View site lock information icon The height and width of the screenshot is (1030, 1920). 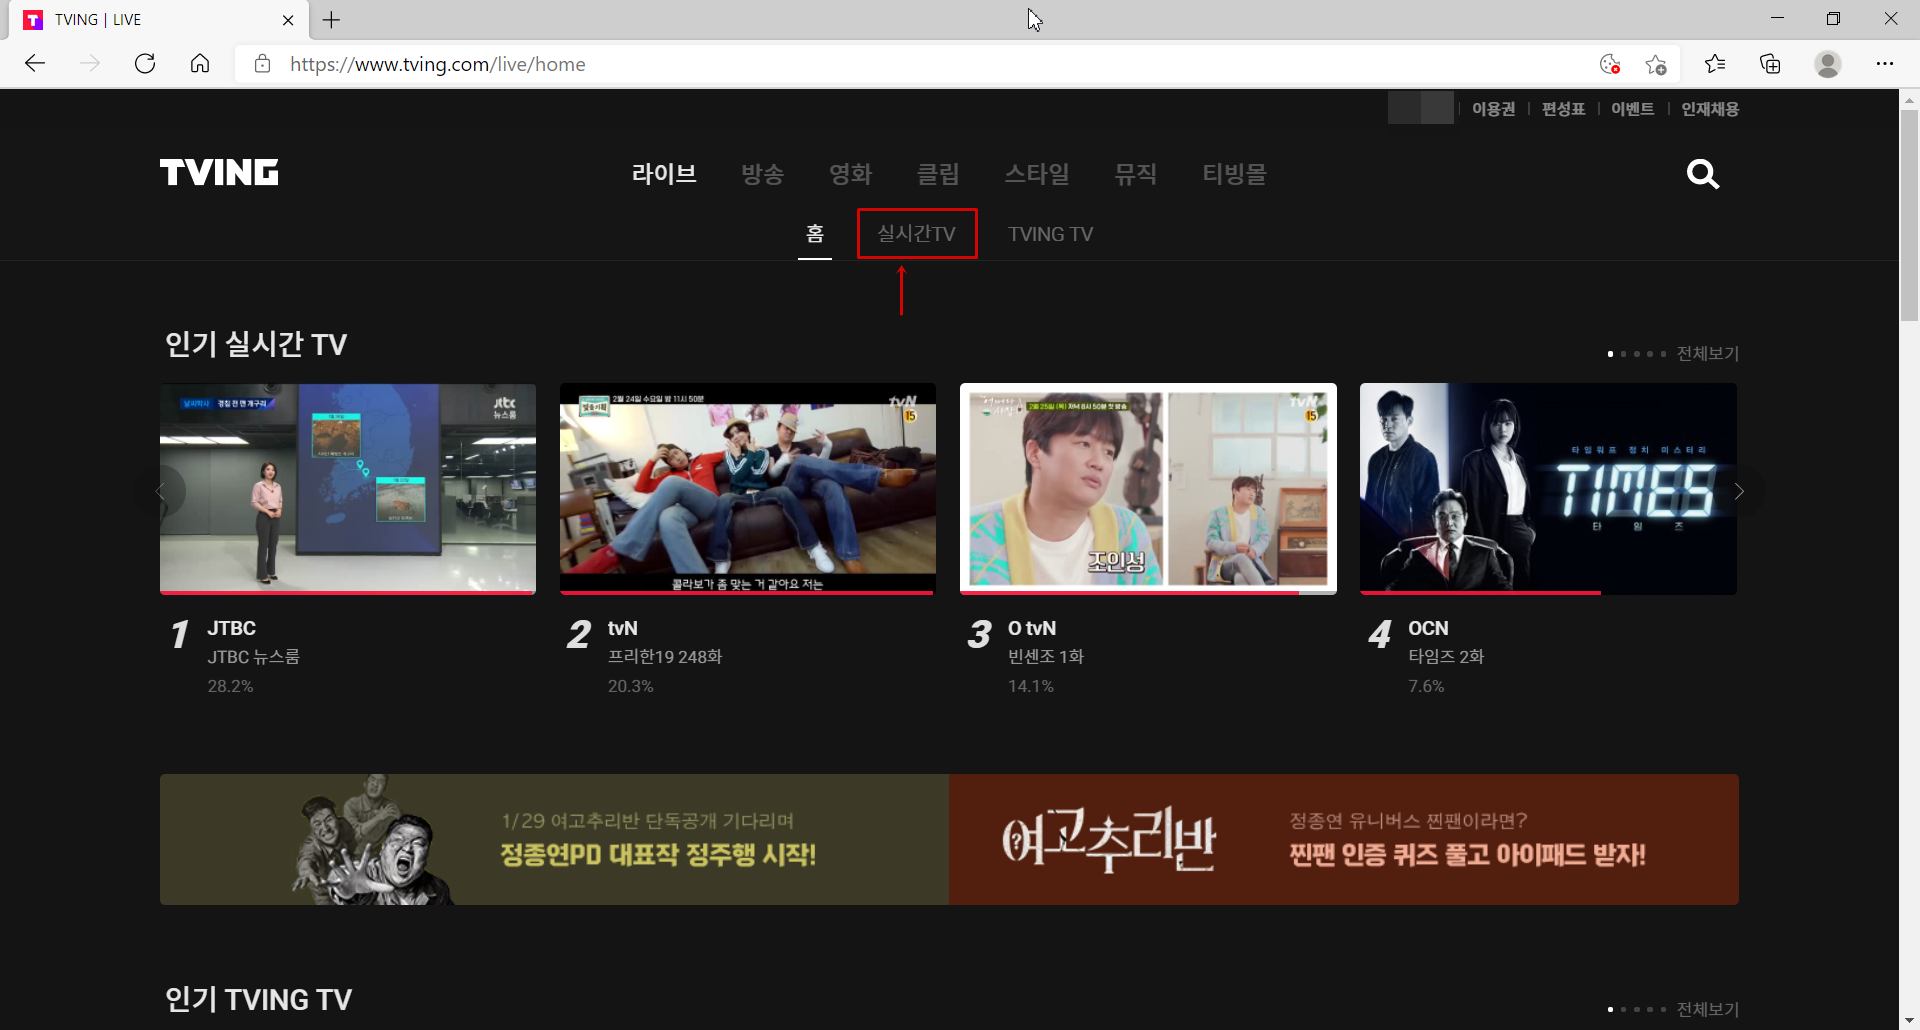click(x=262, y=64)
